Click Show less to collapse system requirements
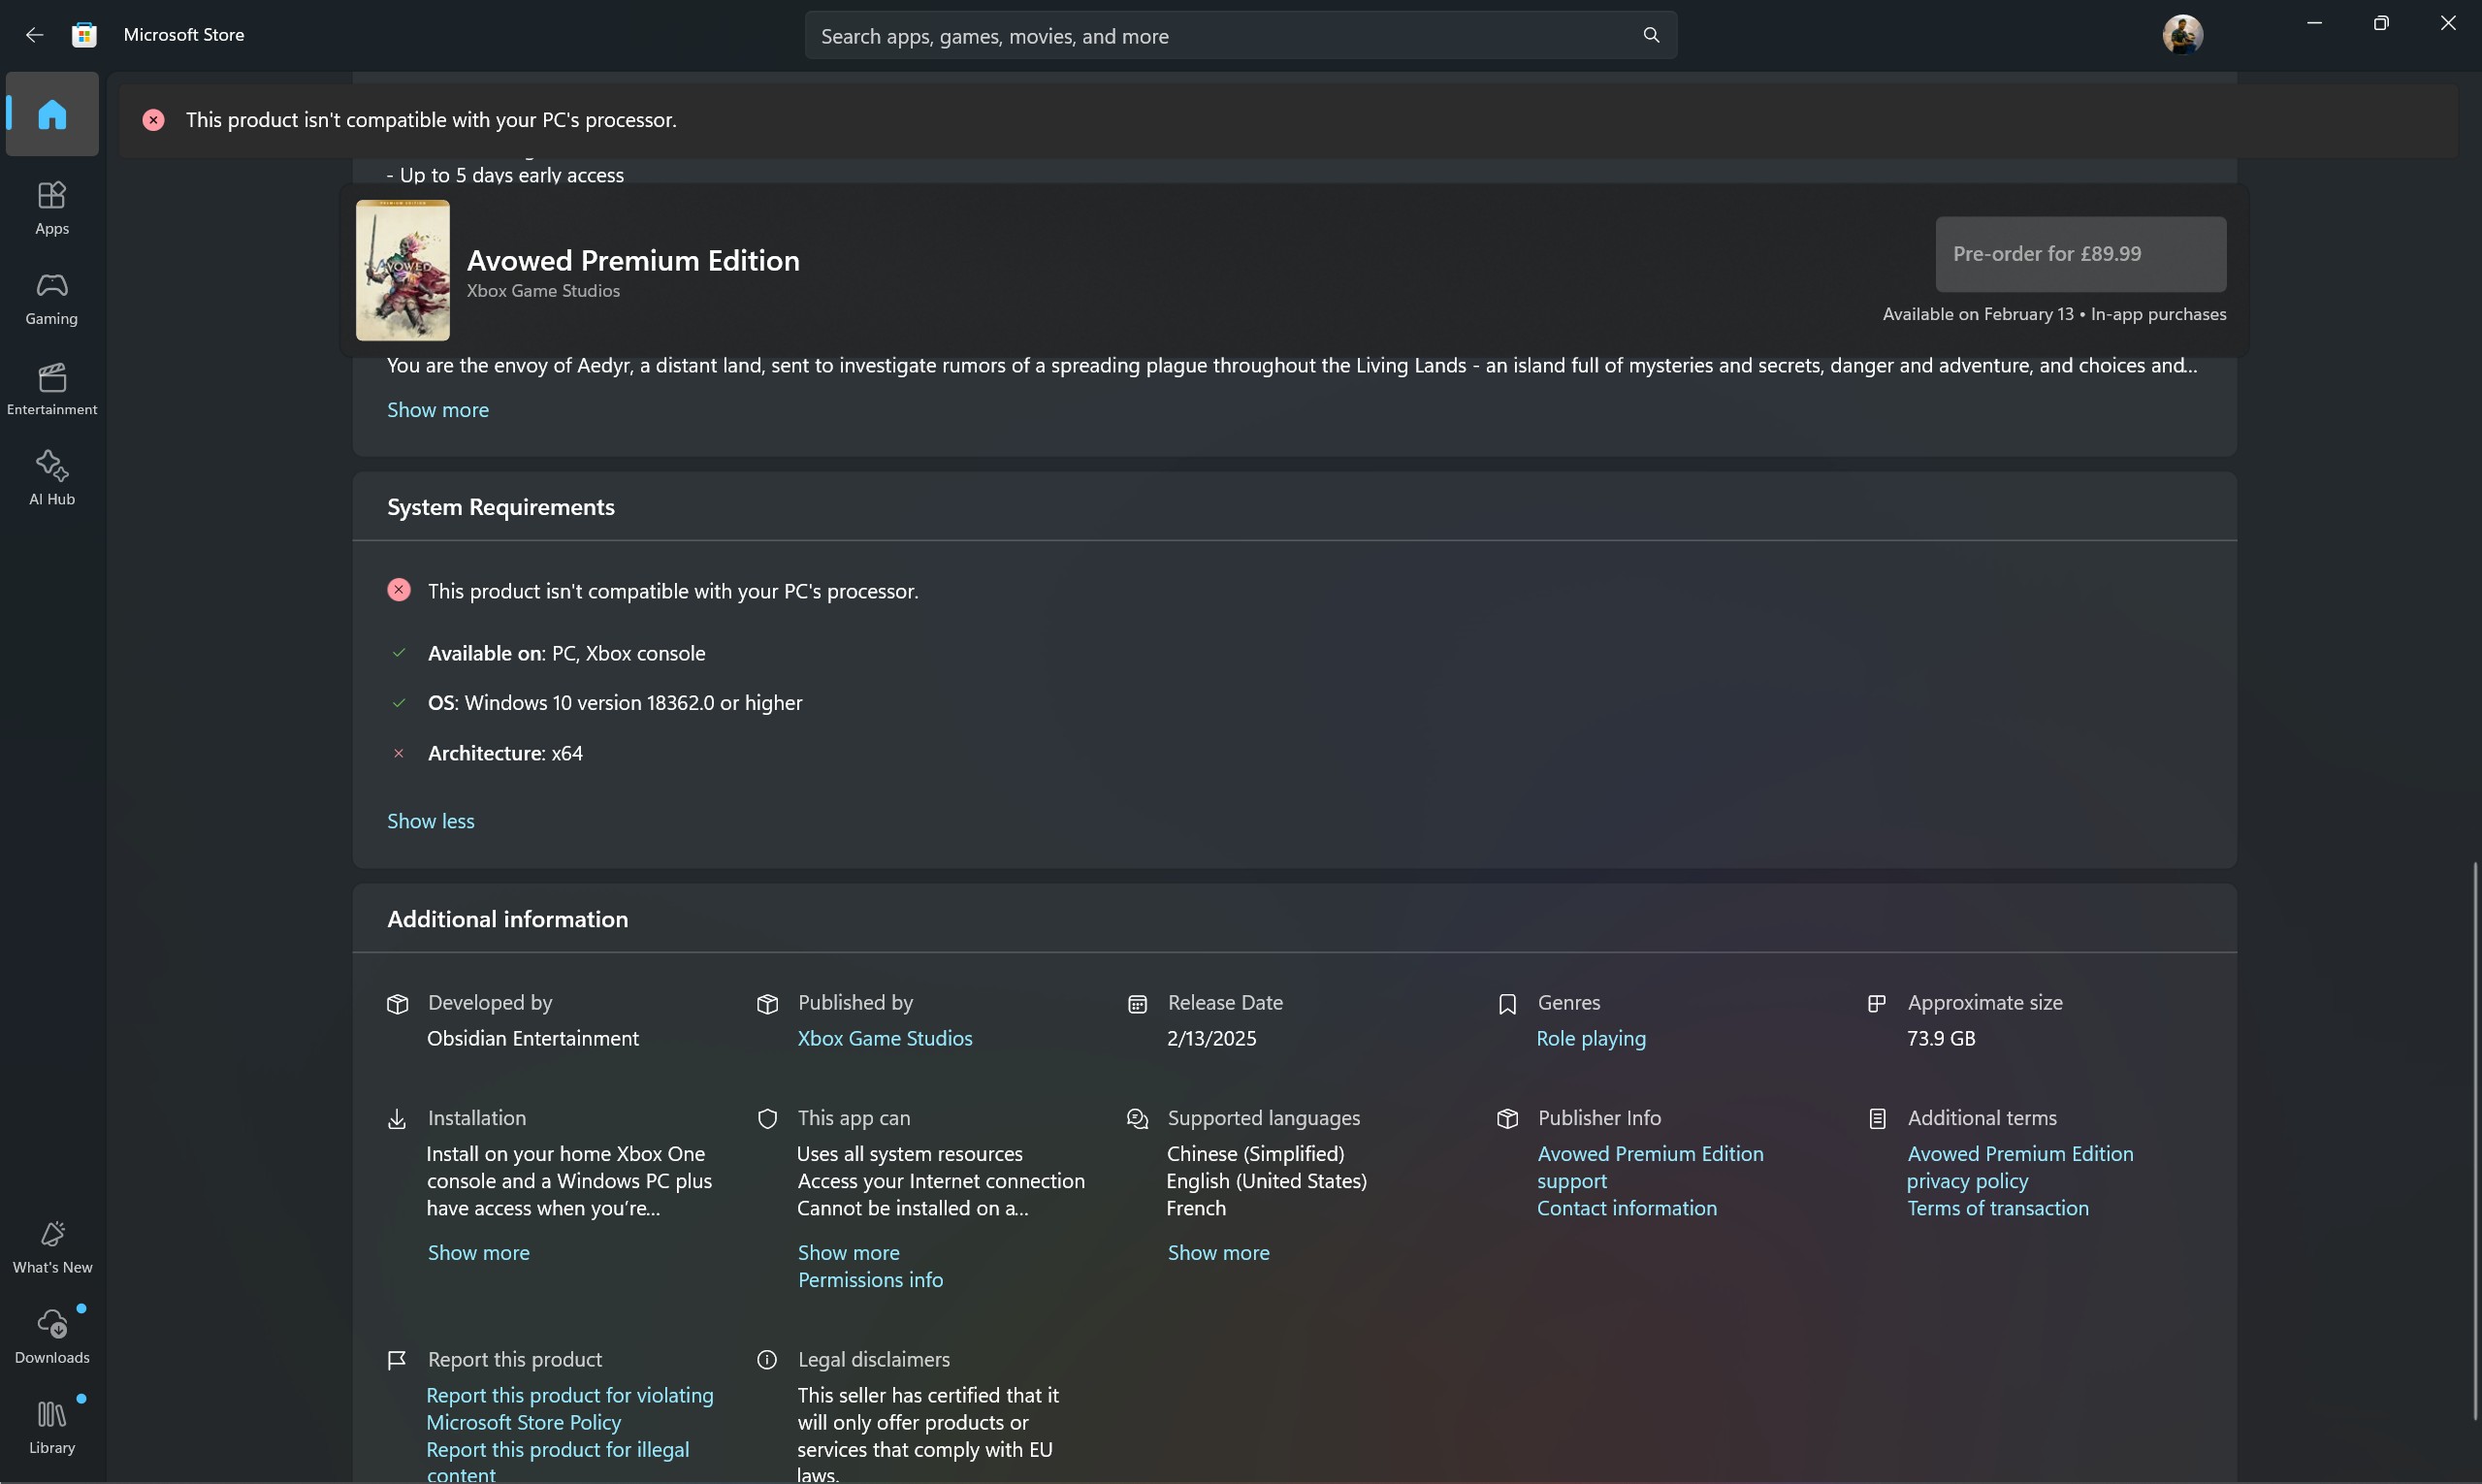 pyautogui.click(x=431, y=818)
